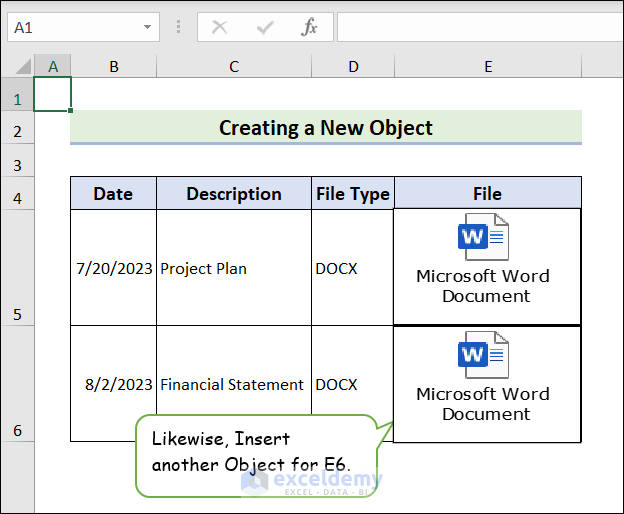Click the Name Box showing A1

pyautogui.click(x=70, y=28)
